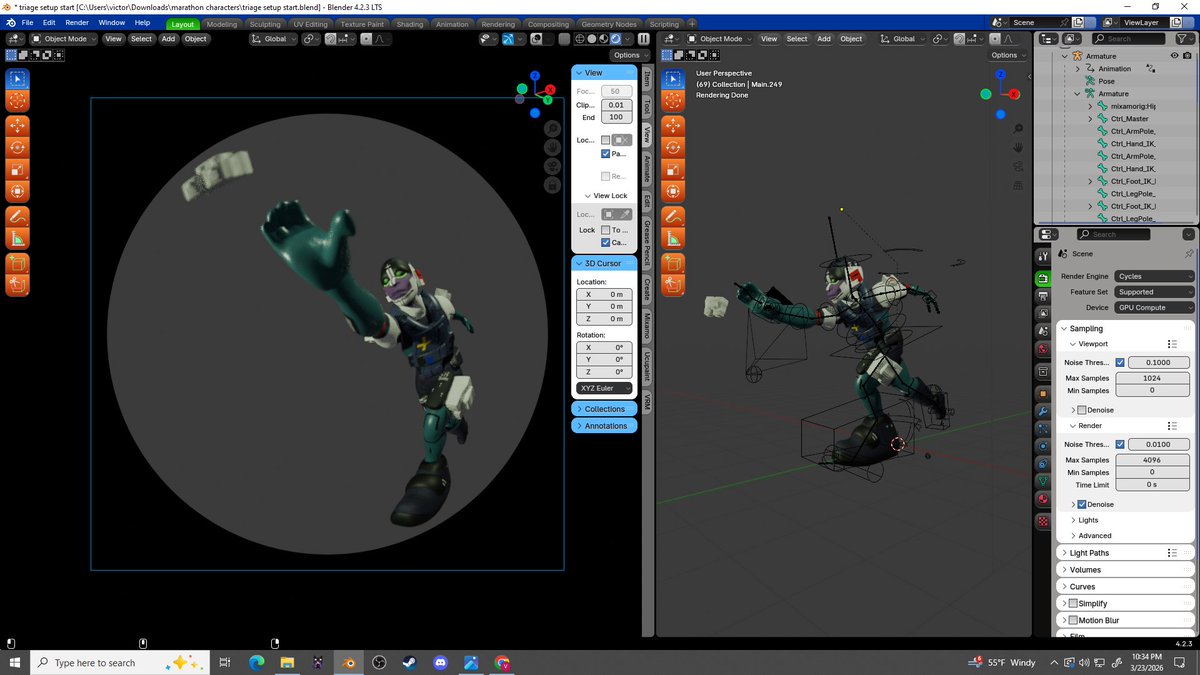
Task: Activate the Move tool in right viewport
Action: tap(673, 126)
